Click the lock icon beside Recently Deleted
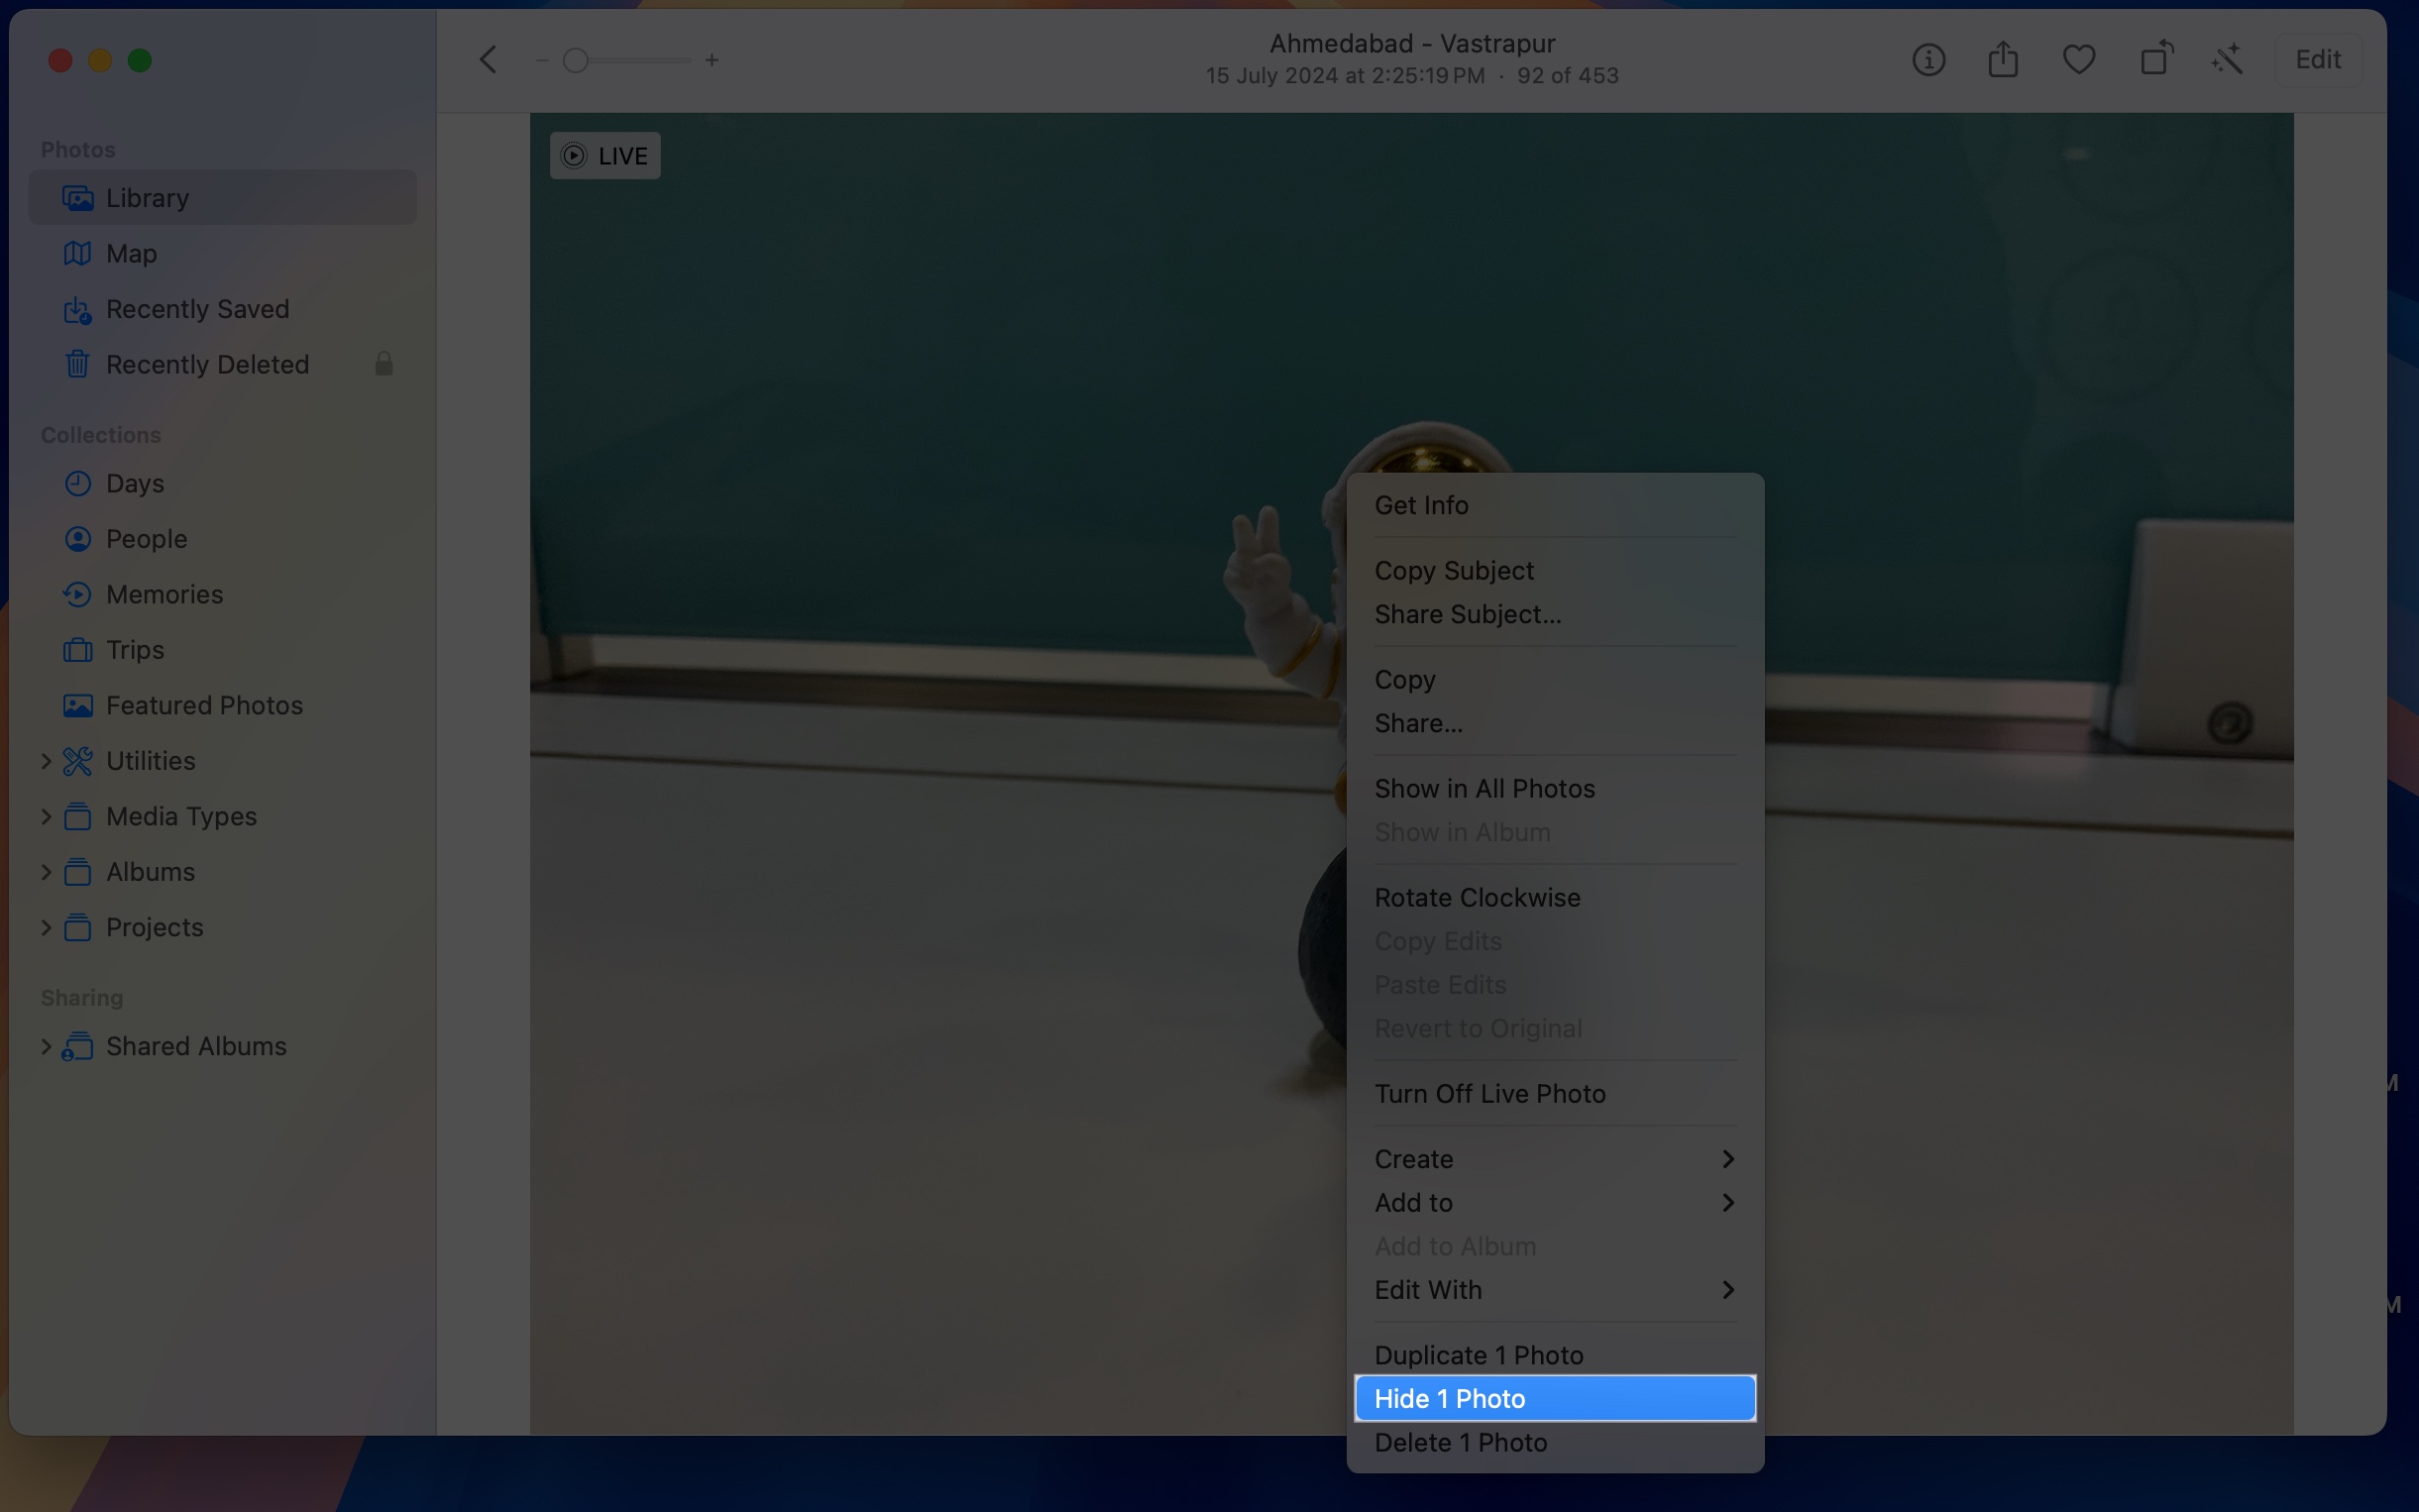 click(384, 365)
